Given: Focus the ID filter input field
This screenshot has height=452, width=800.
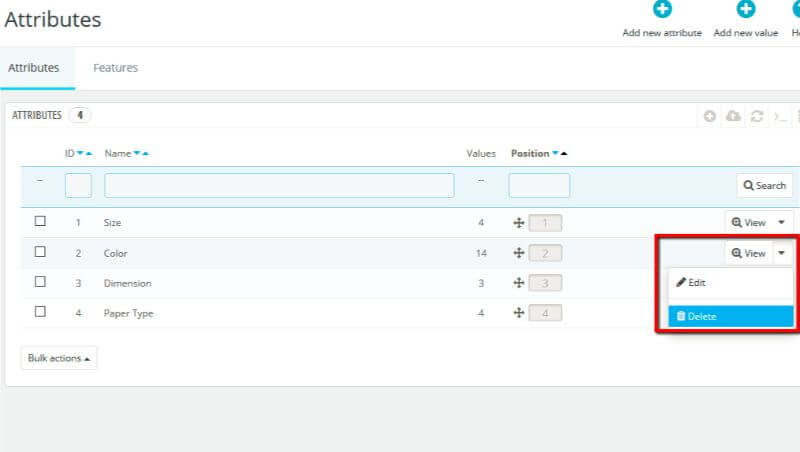Looking at the screenshot, I should (78, 185).
